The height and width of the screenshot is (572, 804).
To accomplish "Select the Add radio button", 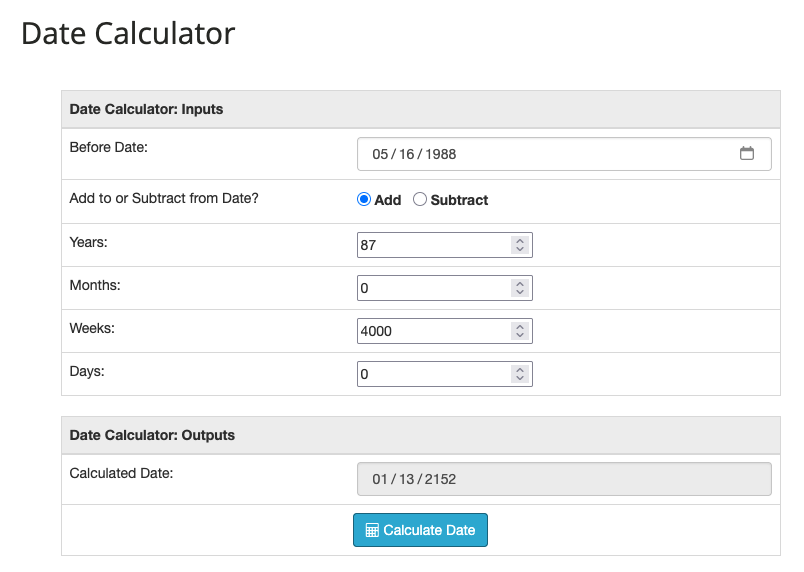I will click(364, 199).
